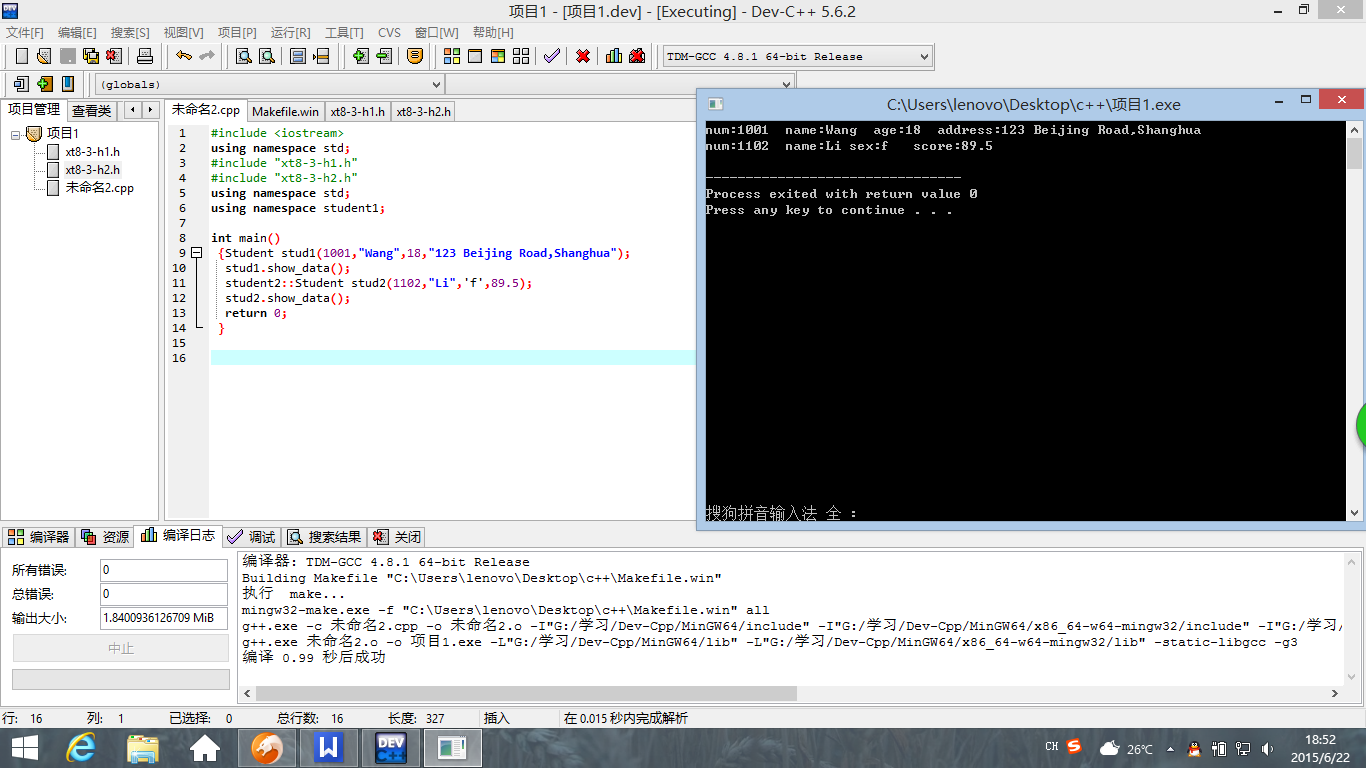Collapse the code fold marker at line 9

pos(196,253)
